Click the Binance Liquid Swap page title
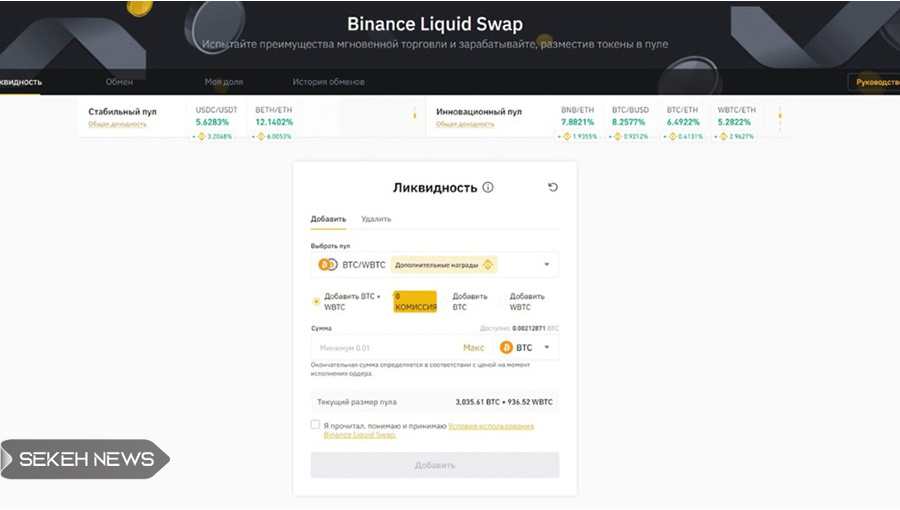 pyautogui.click(x=435, y=24)
